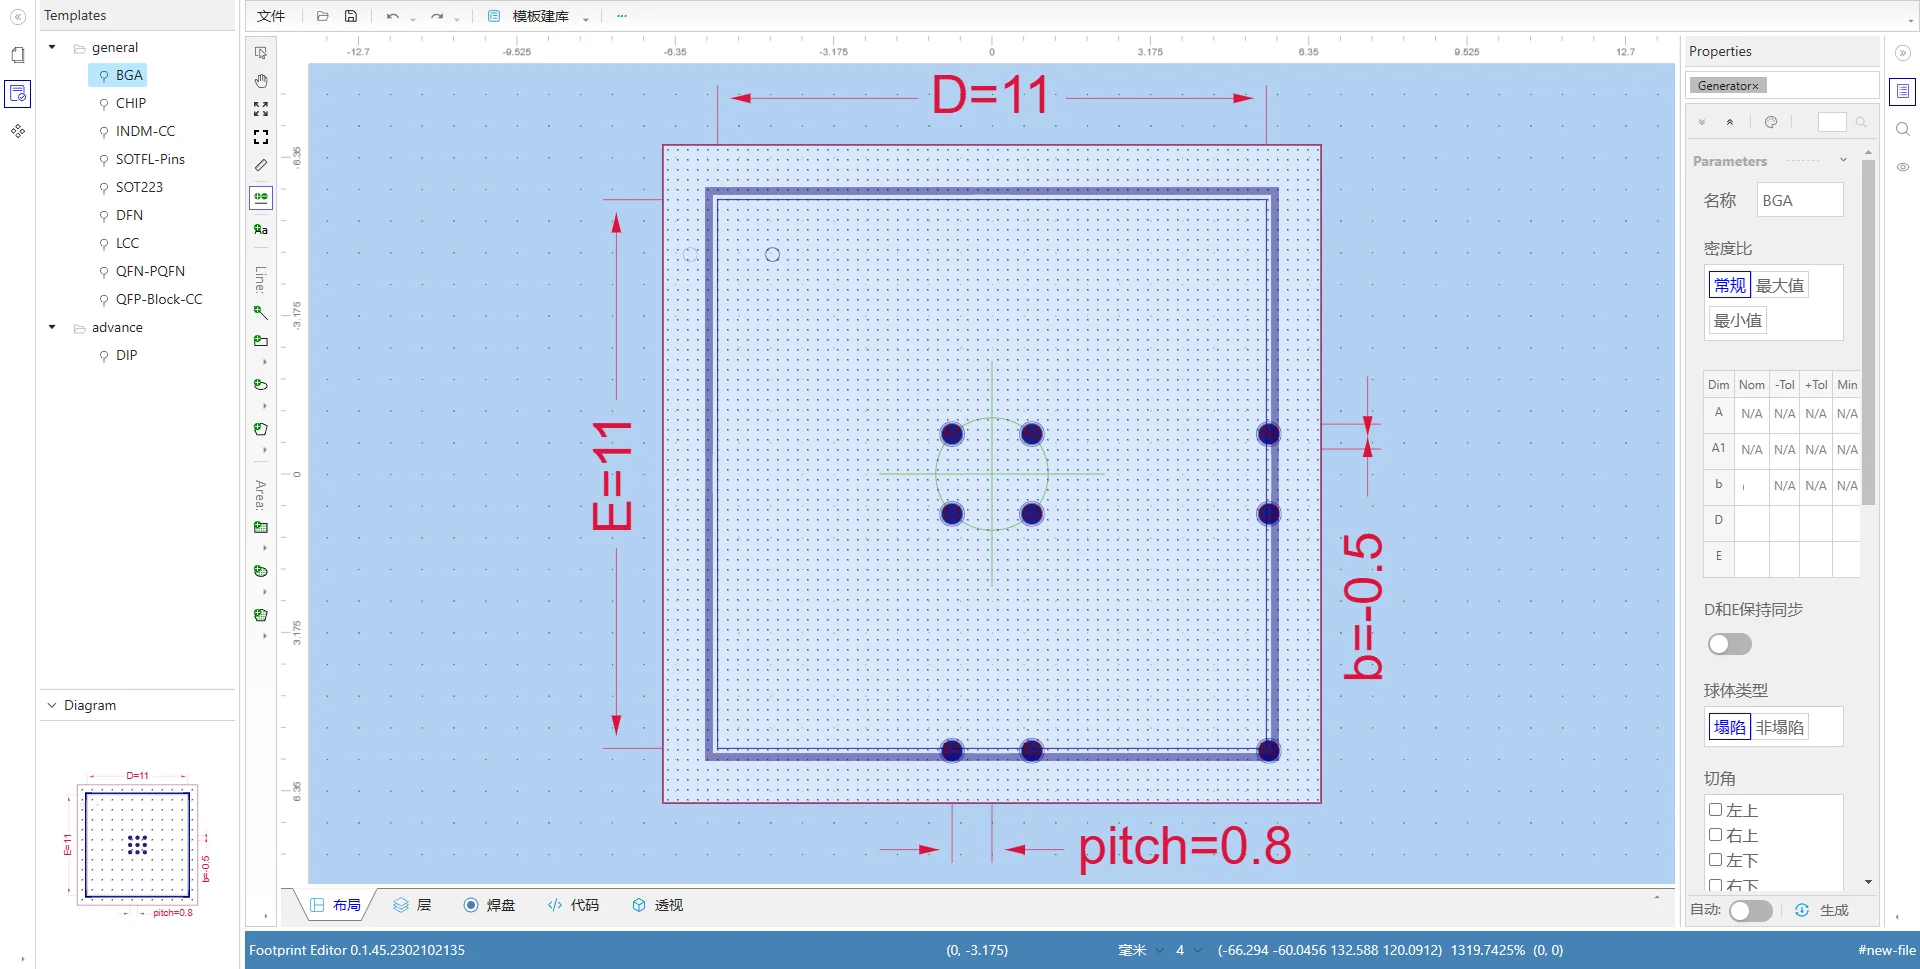Select the pan hand tool
Image resolution: width=1920 pixels, height=969 pixels.
pyautogui.click(x=261, y=81)
